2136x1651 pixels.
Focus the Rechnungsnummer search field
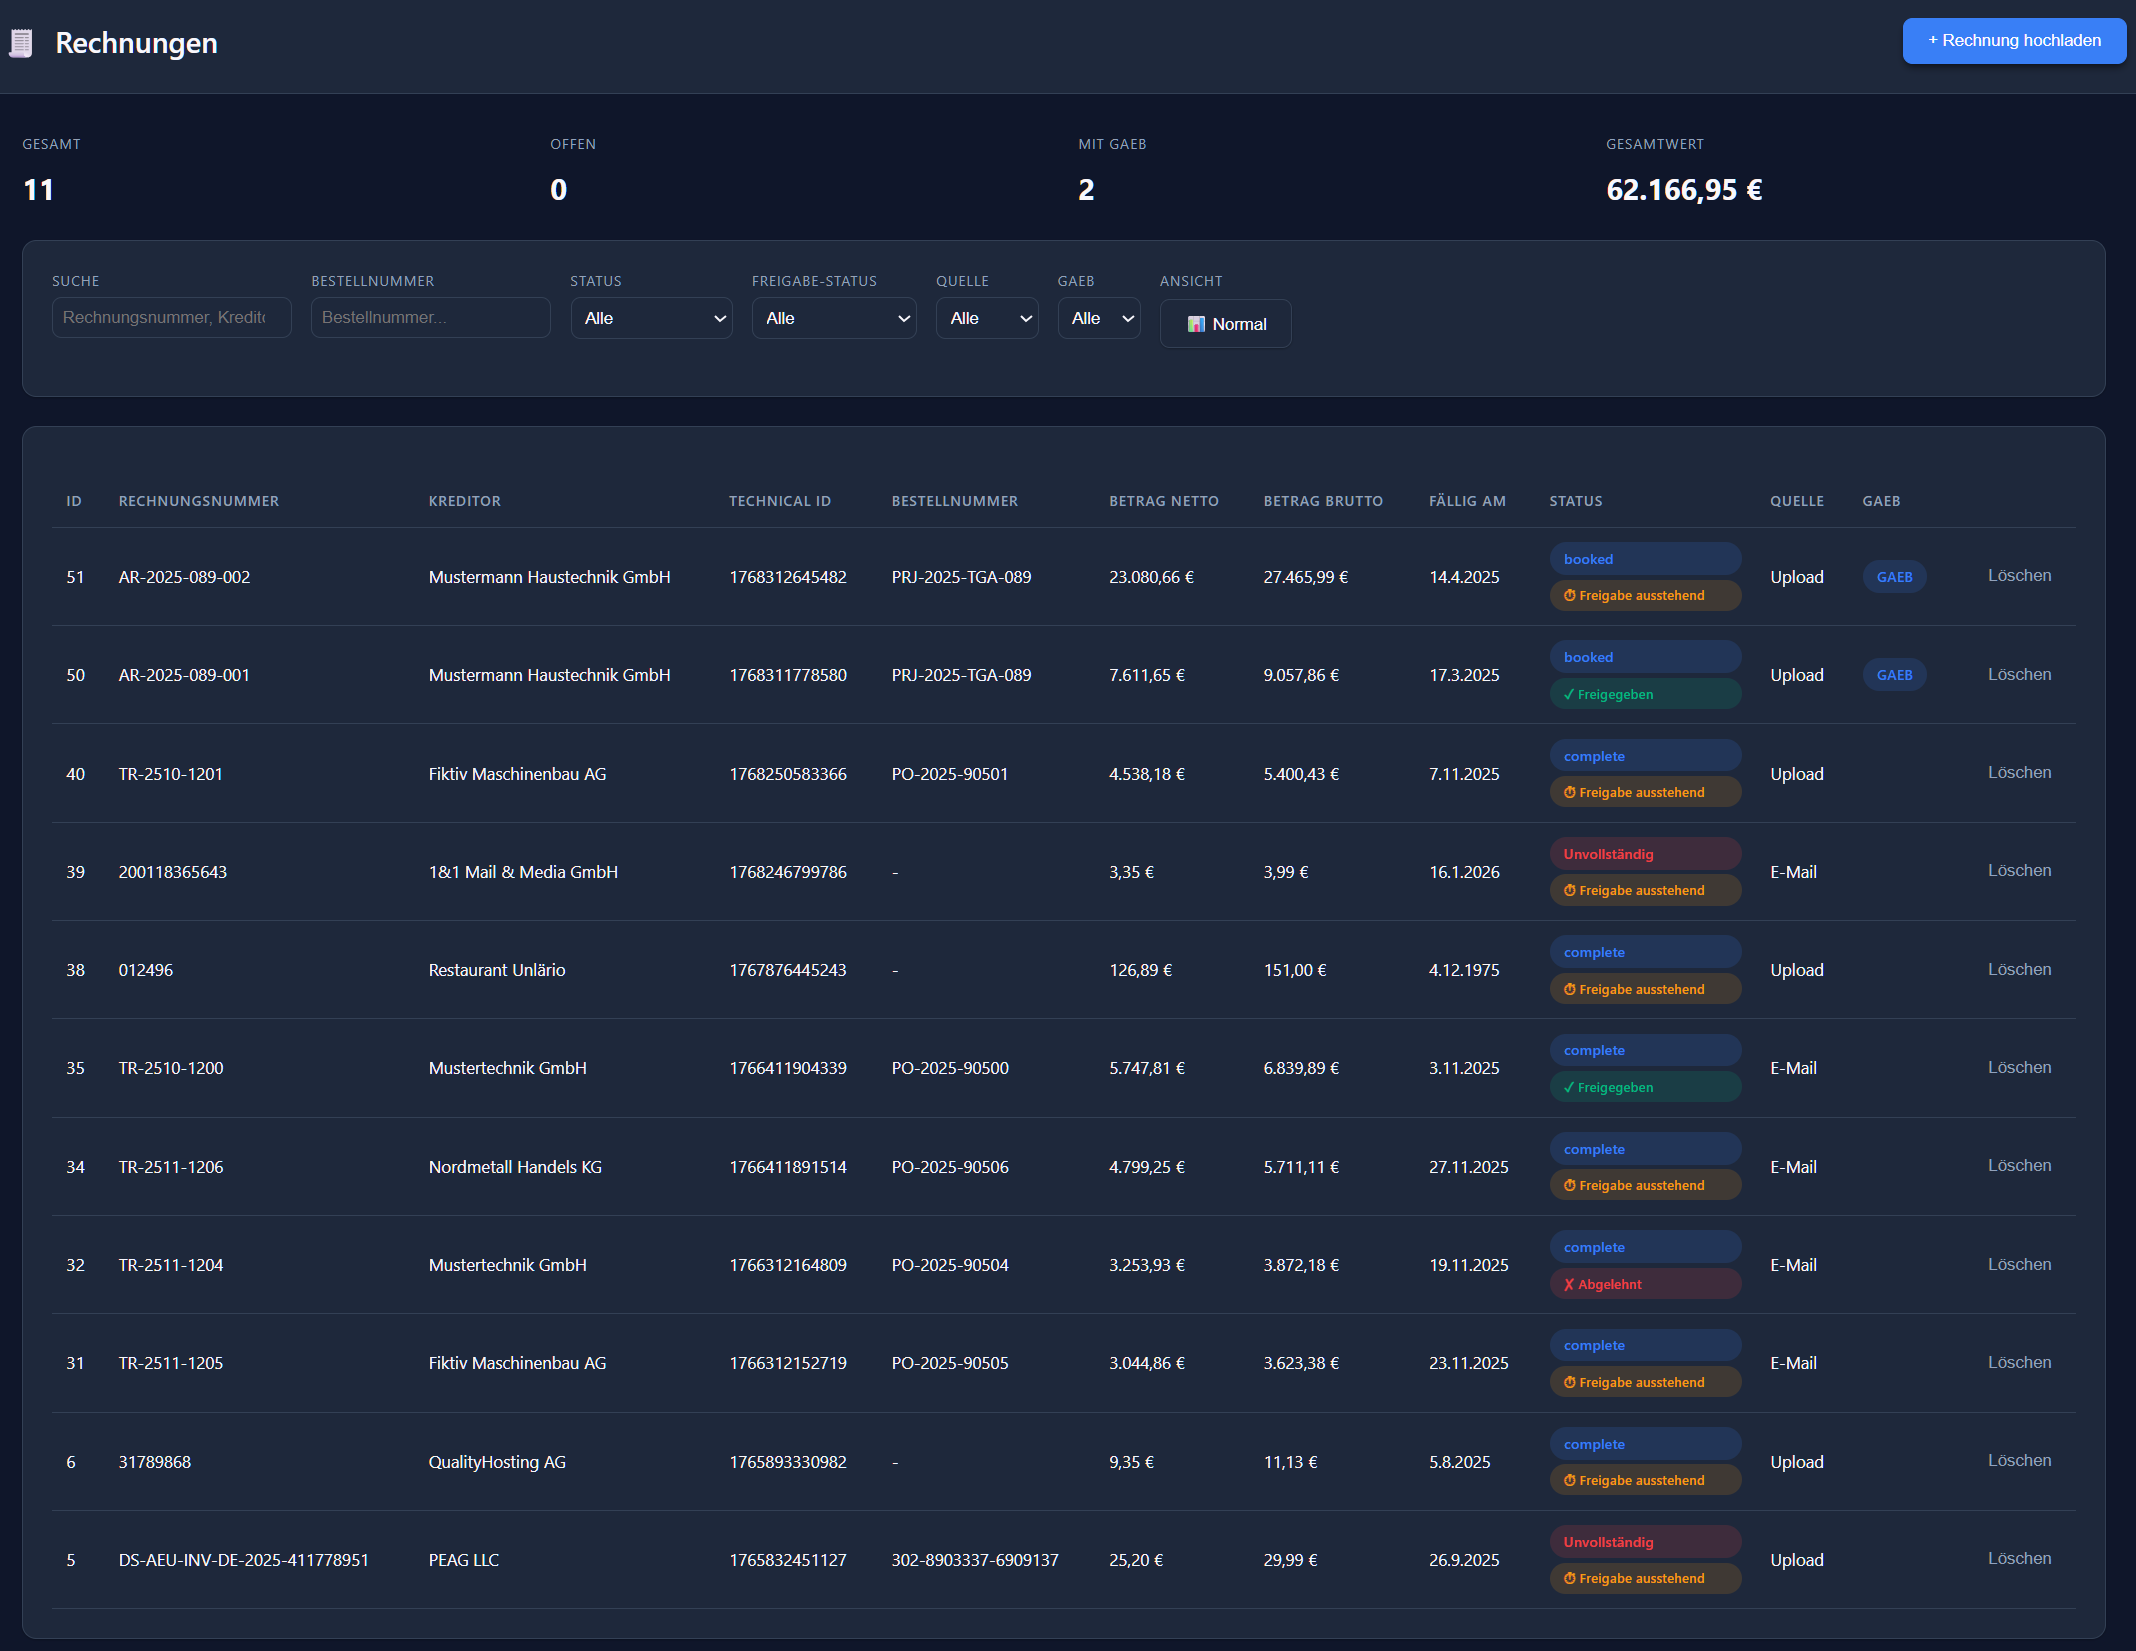[171, 318]
